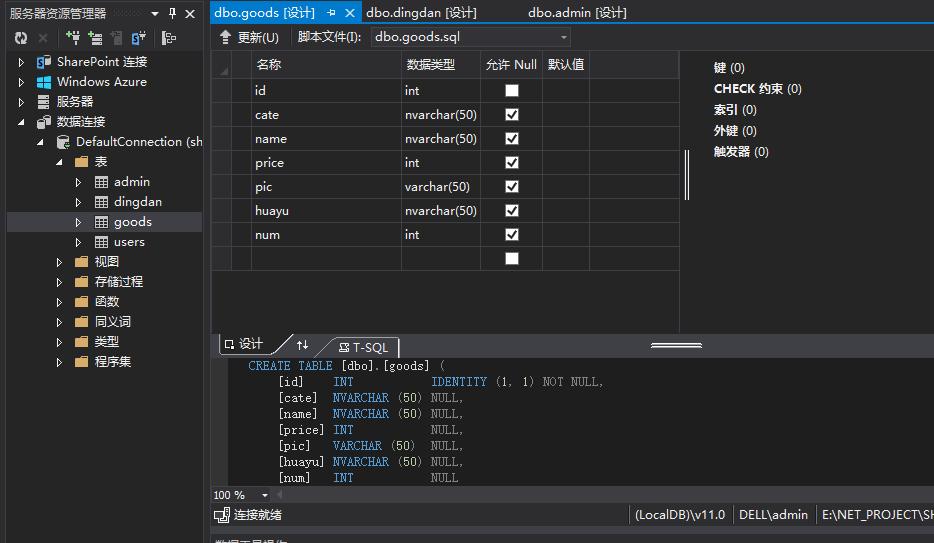Open Server Explorer window options arrow
Viewport: 934px width, 543px height.
(x=155, y=13)
